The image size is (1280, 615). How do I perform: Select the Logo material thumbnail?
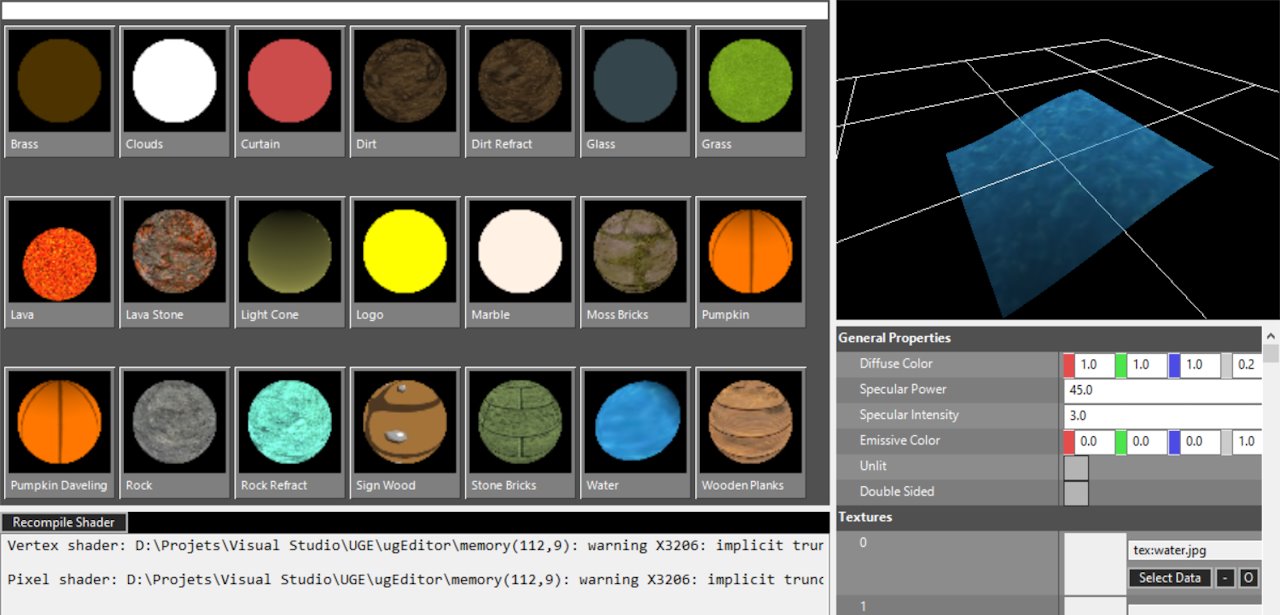tap(405, 262)
